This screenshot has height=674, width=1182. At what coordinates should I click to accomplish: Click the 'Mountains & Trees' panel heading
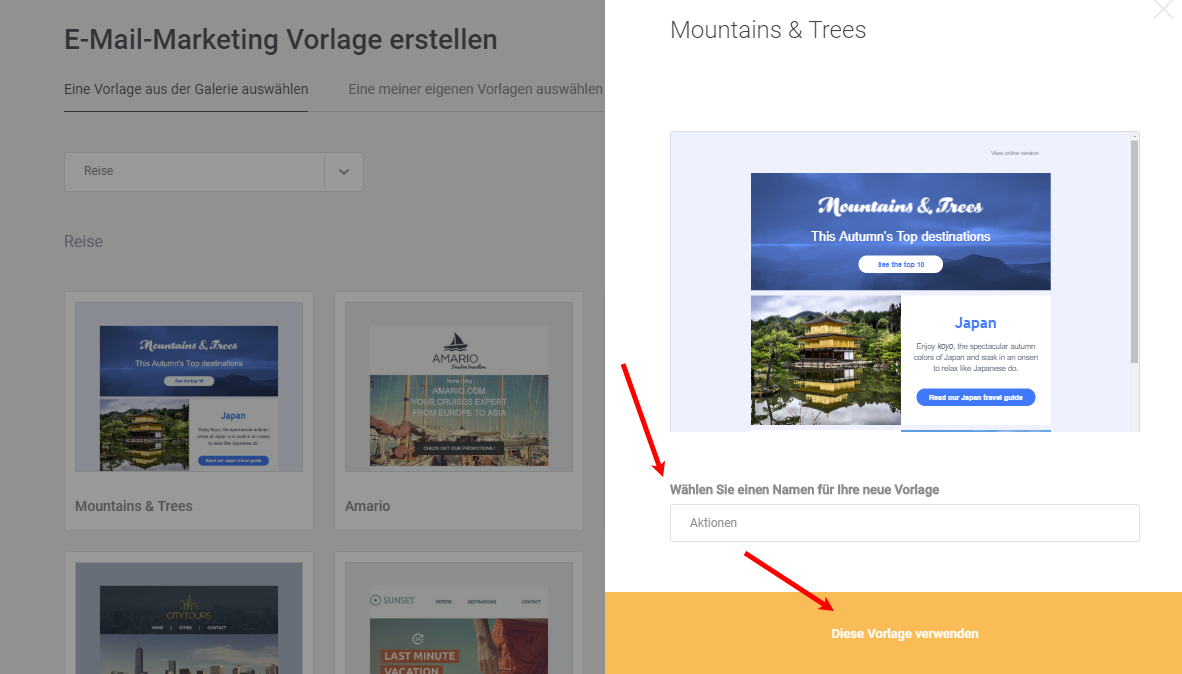tap(768, 30)
